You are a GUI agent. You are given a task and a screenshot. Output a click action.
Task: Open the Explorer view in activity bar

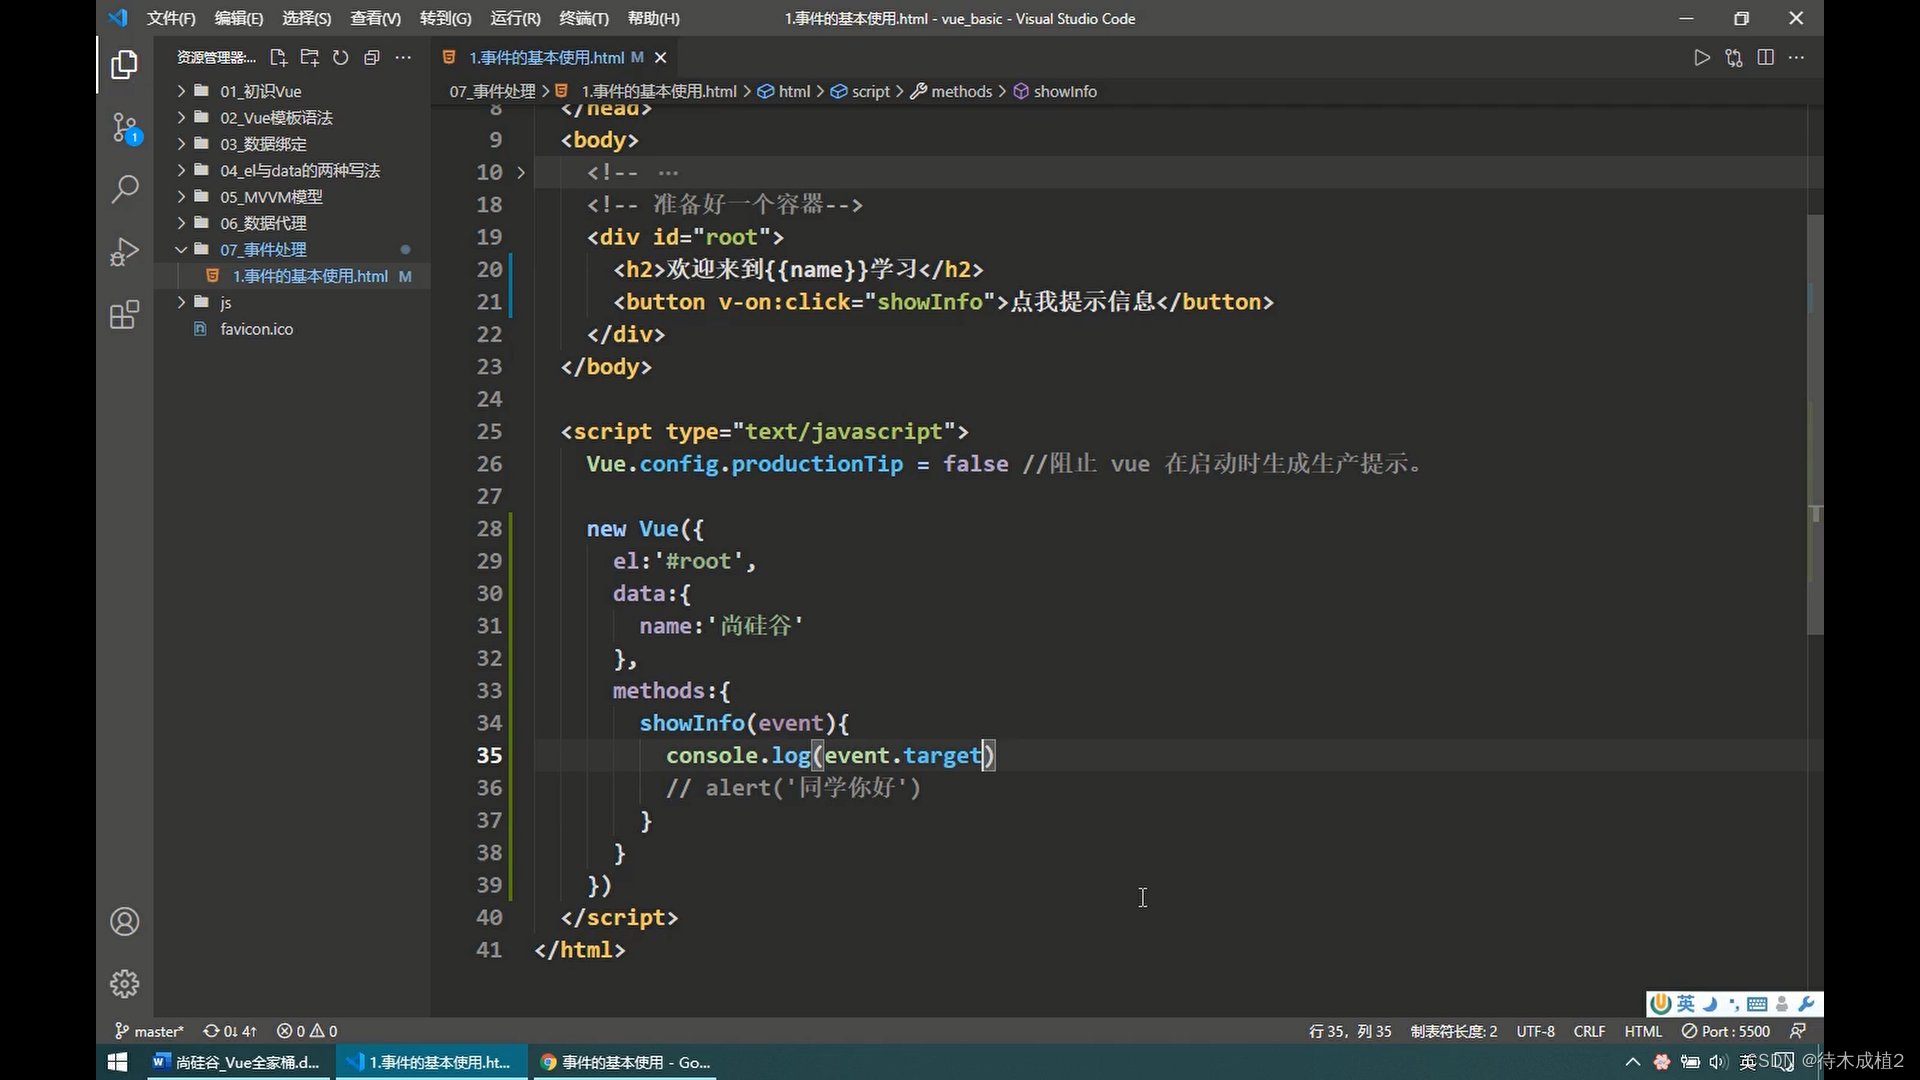tap(124, 65)
